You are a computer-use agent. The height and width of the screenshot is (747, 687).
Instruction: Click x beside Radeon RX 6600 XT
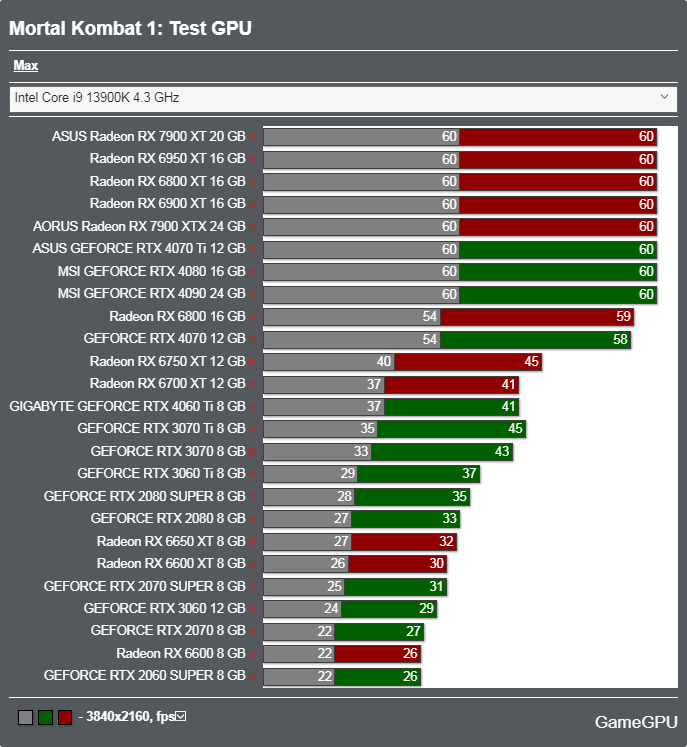[x=253, y=564]
